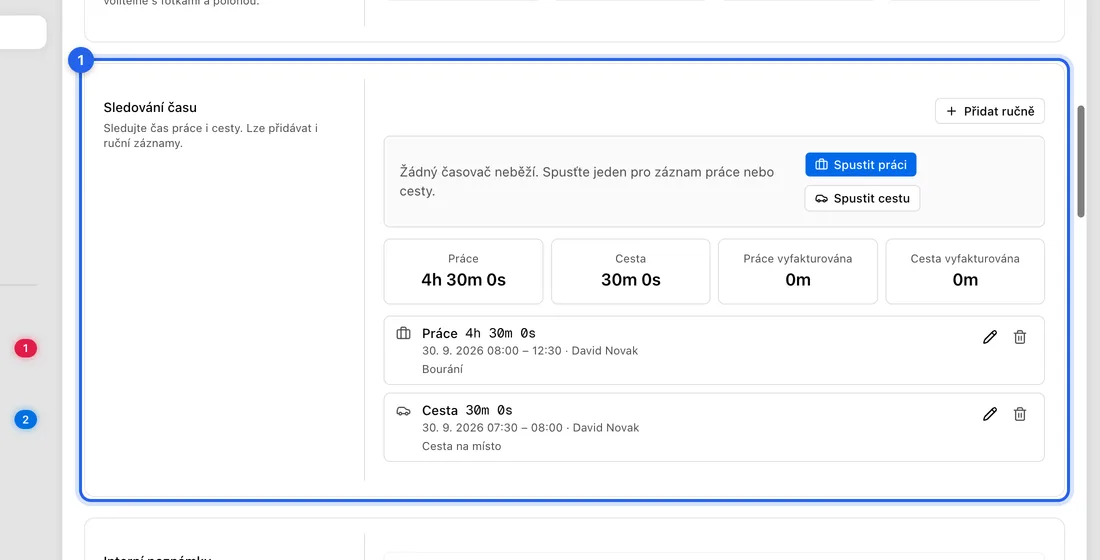The image size is (1100, 560).
Task: Start travel timer with Spustit cestu
Action: [x=862, y=199]
